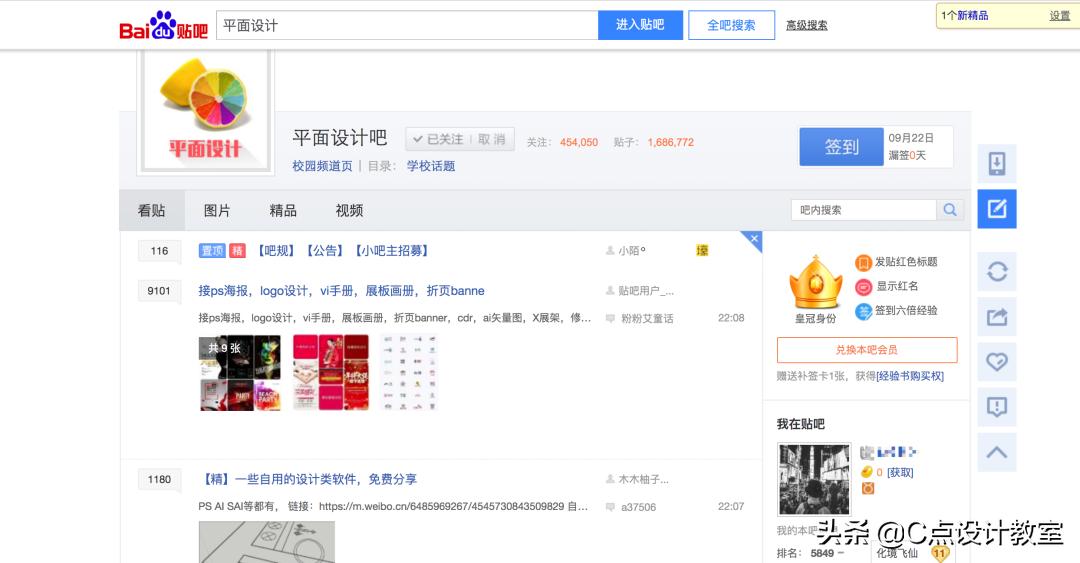The image size is (1080, 563).
Task: Click the orange badge icon under coin
Action: (868, 489)
